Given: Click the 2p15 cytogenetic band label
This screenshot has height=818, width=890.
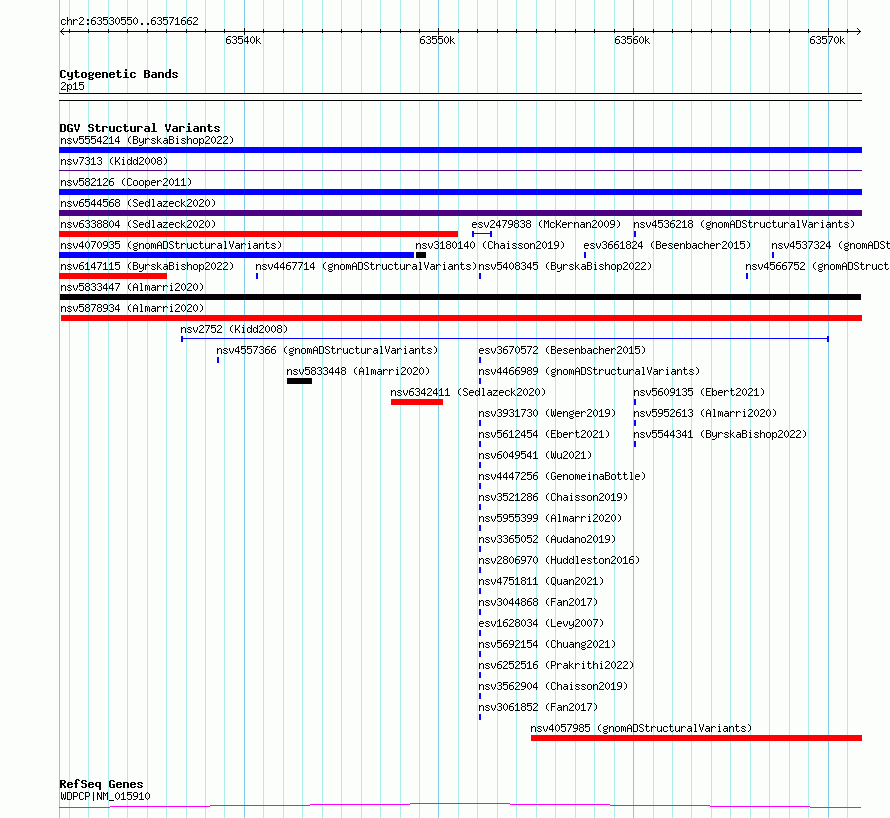Looking at the screenshot, I should [72, 86].
